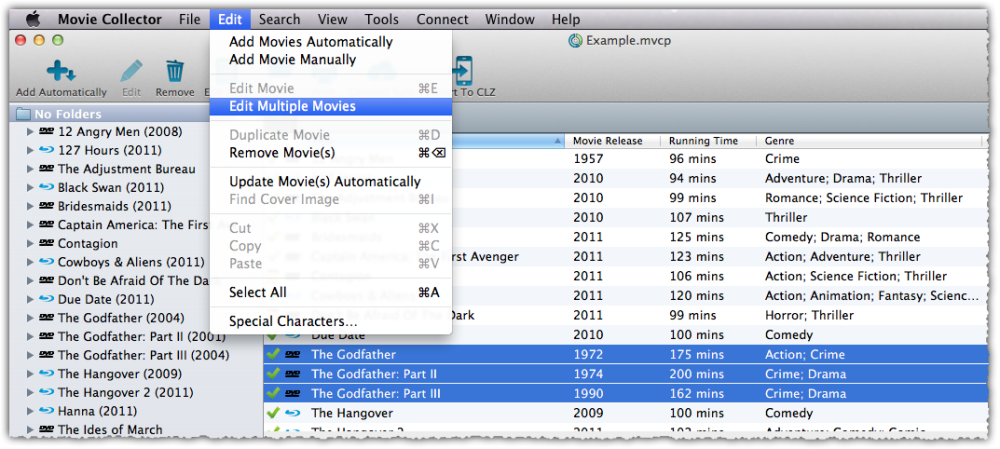Expand 127 Hours (2011) tree item

(x=30, y=151)
